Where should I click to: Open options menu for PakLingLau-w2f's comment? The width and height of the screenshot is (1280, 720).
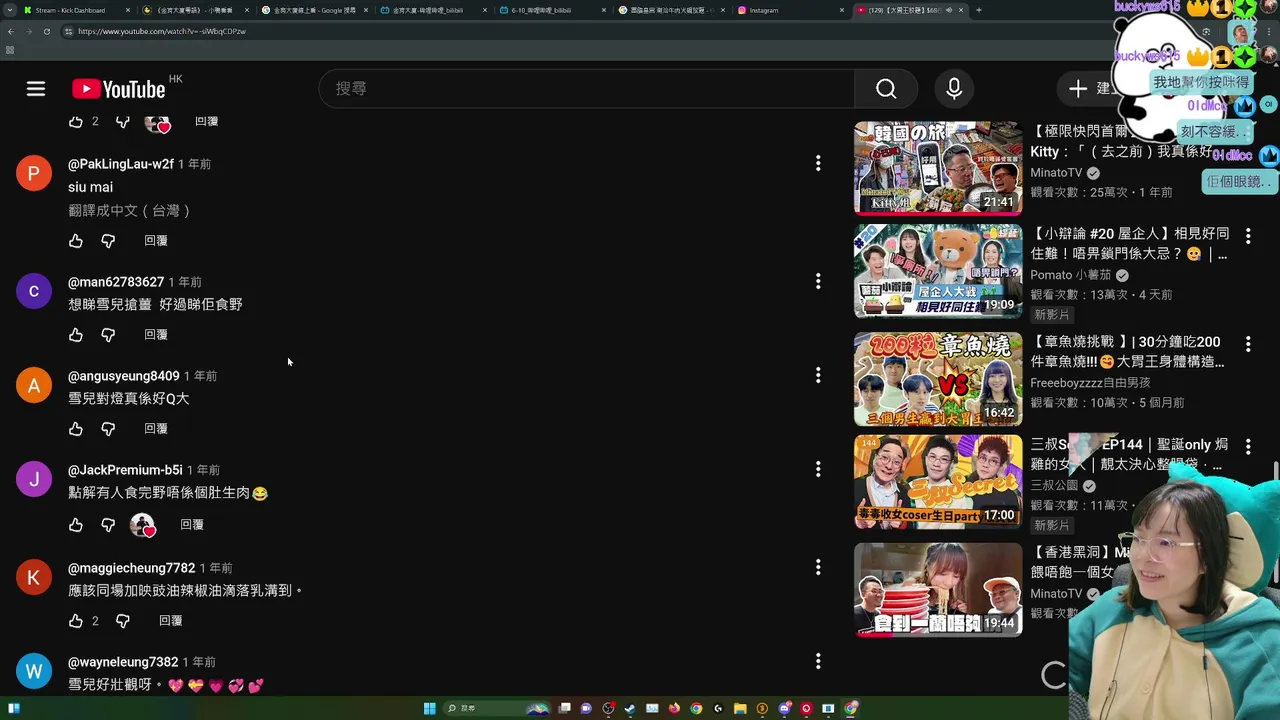pyautogui.click(x=818, y=163)
